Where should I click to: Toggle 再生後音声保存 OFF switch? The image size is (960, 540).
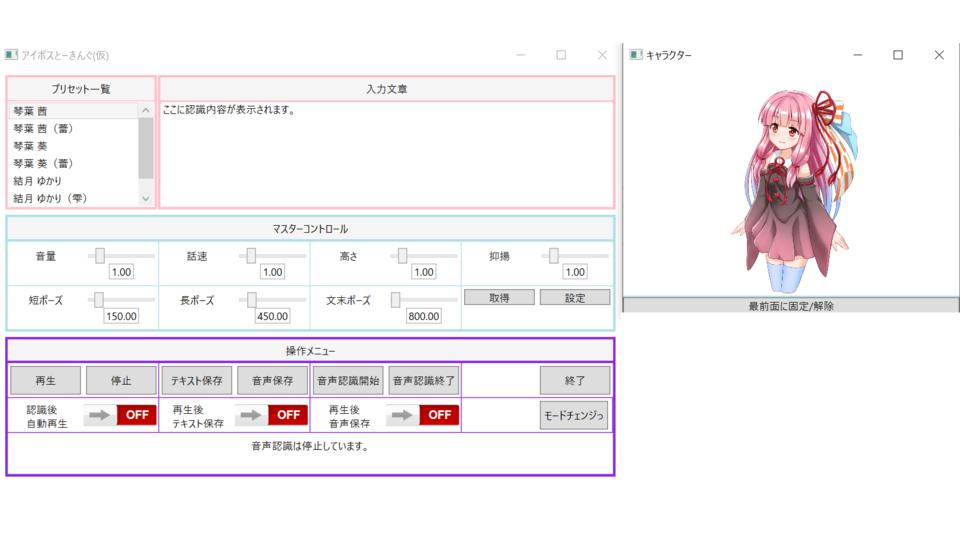pos(422,415)
